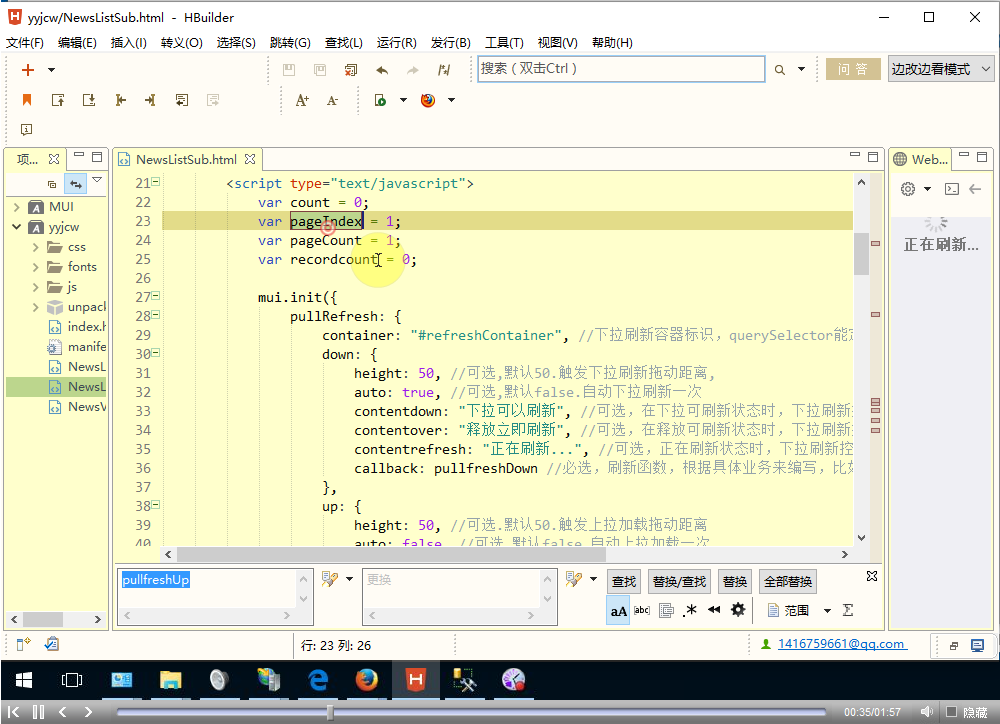Click the red plus New icon

coord(27,70)
